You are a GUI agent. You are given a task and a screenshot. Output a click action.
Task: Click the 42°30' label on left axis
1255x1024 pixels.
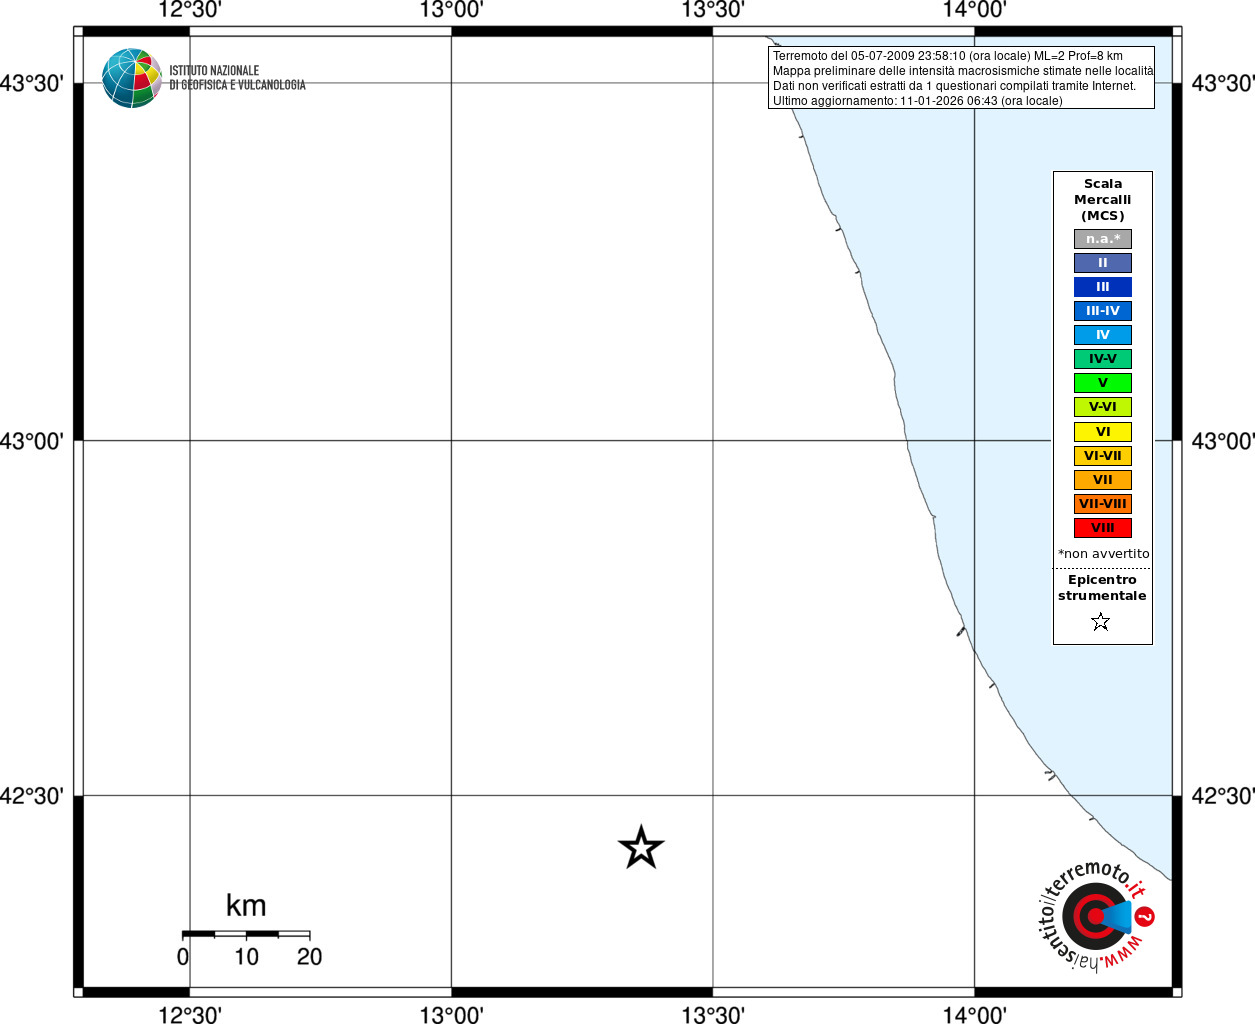point(32,796)
